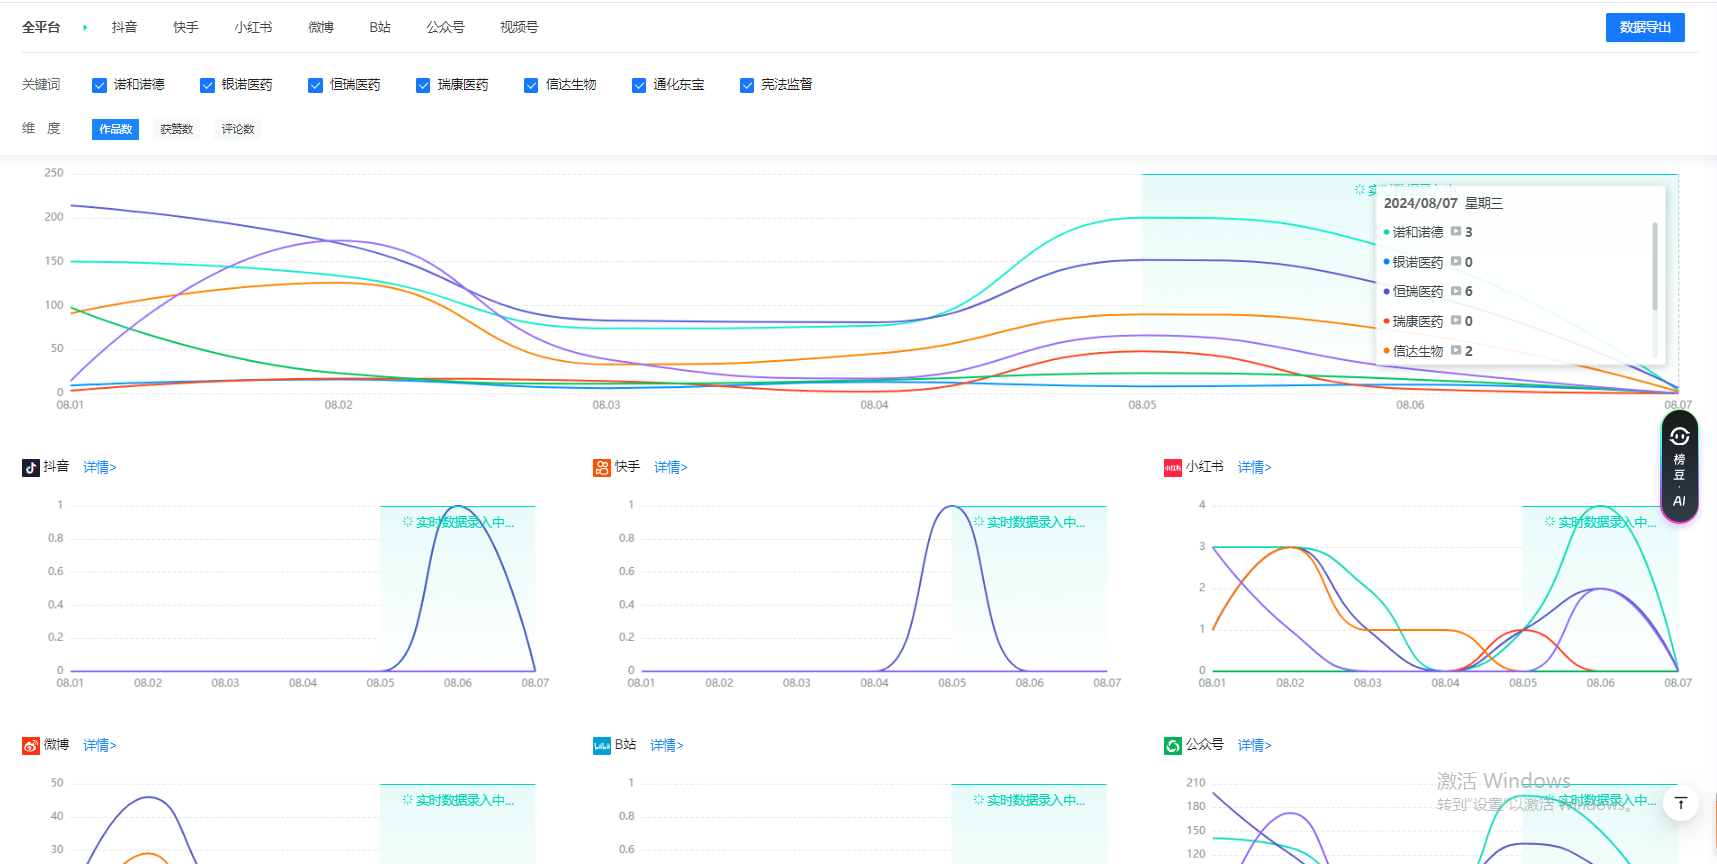Click the 实时数据录入中 label on 抖音 chart
Screen dimensions: 1717x864
pyautogui.click(x=458, y=522)
